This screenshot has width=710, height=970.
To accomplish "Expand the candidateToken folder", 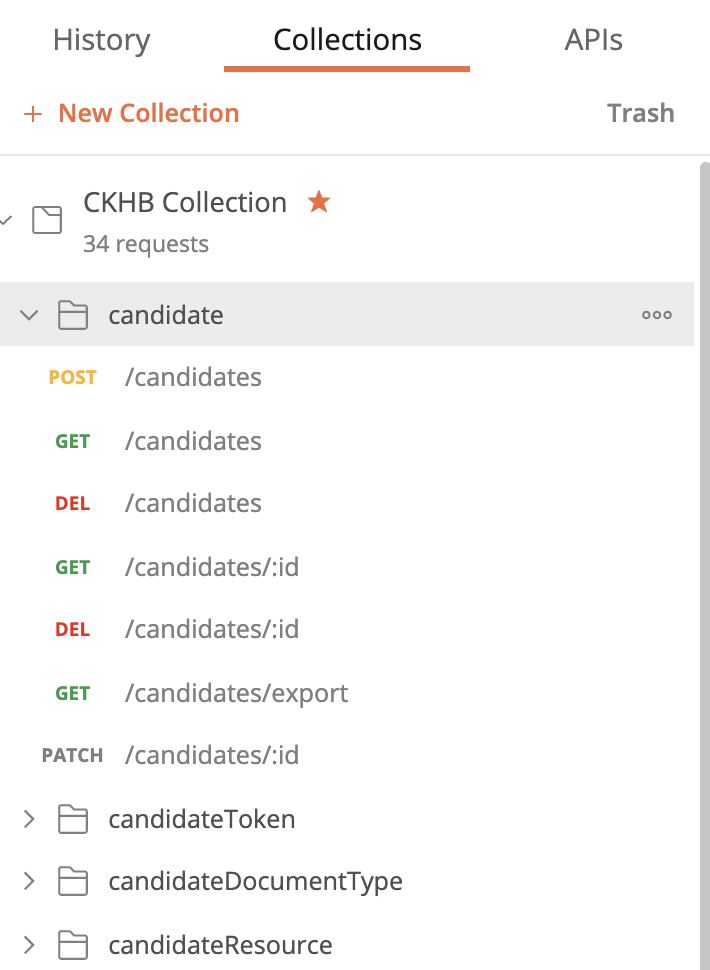I will [29, 818].
